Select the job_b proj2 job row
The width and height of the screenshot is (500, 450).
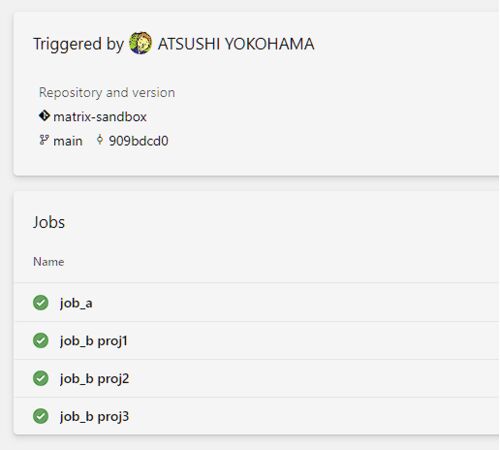pos(256,378)
